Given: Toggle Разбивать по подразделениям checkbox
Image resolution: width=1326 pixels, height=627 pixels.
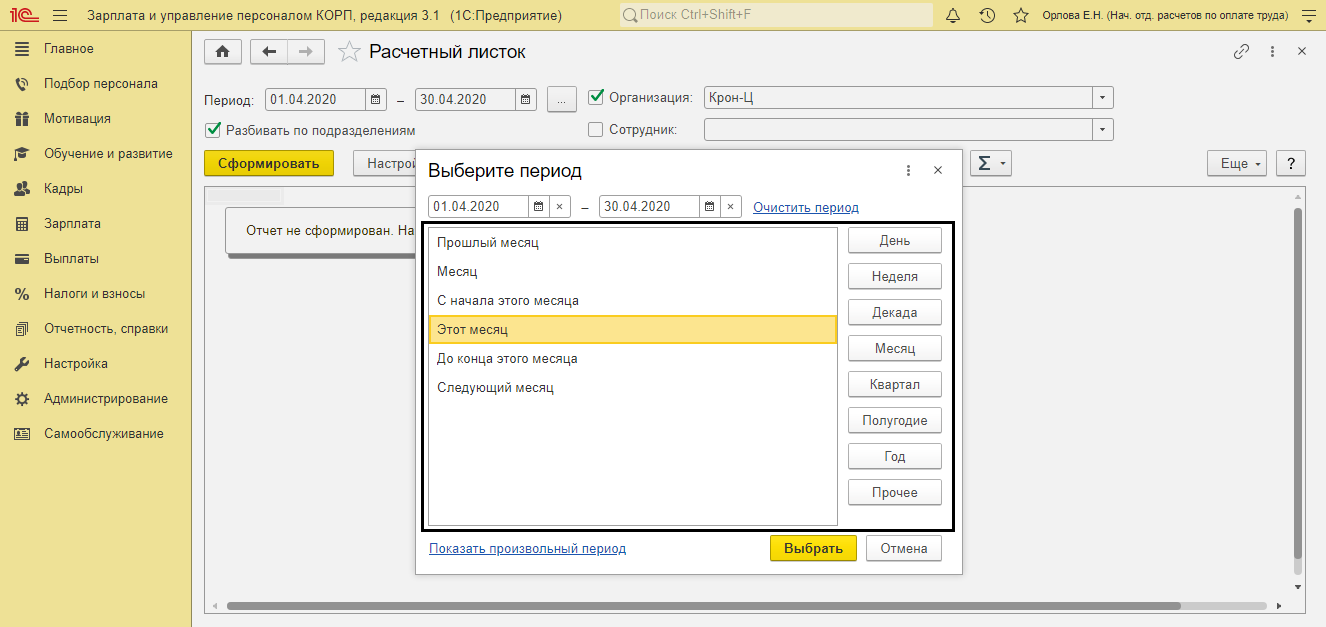Looking at the screenshot, I should [x=212, y=130].
